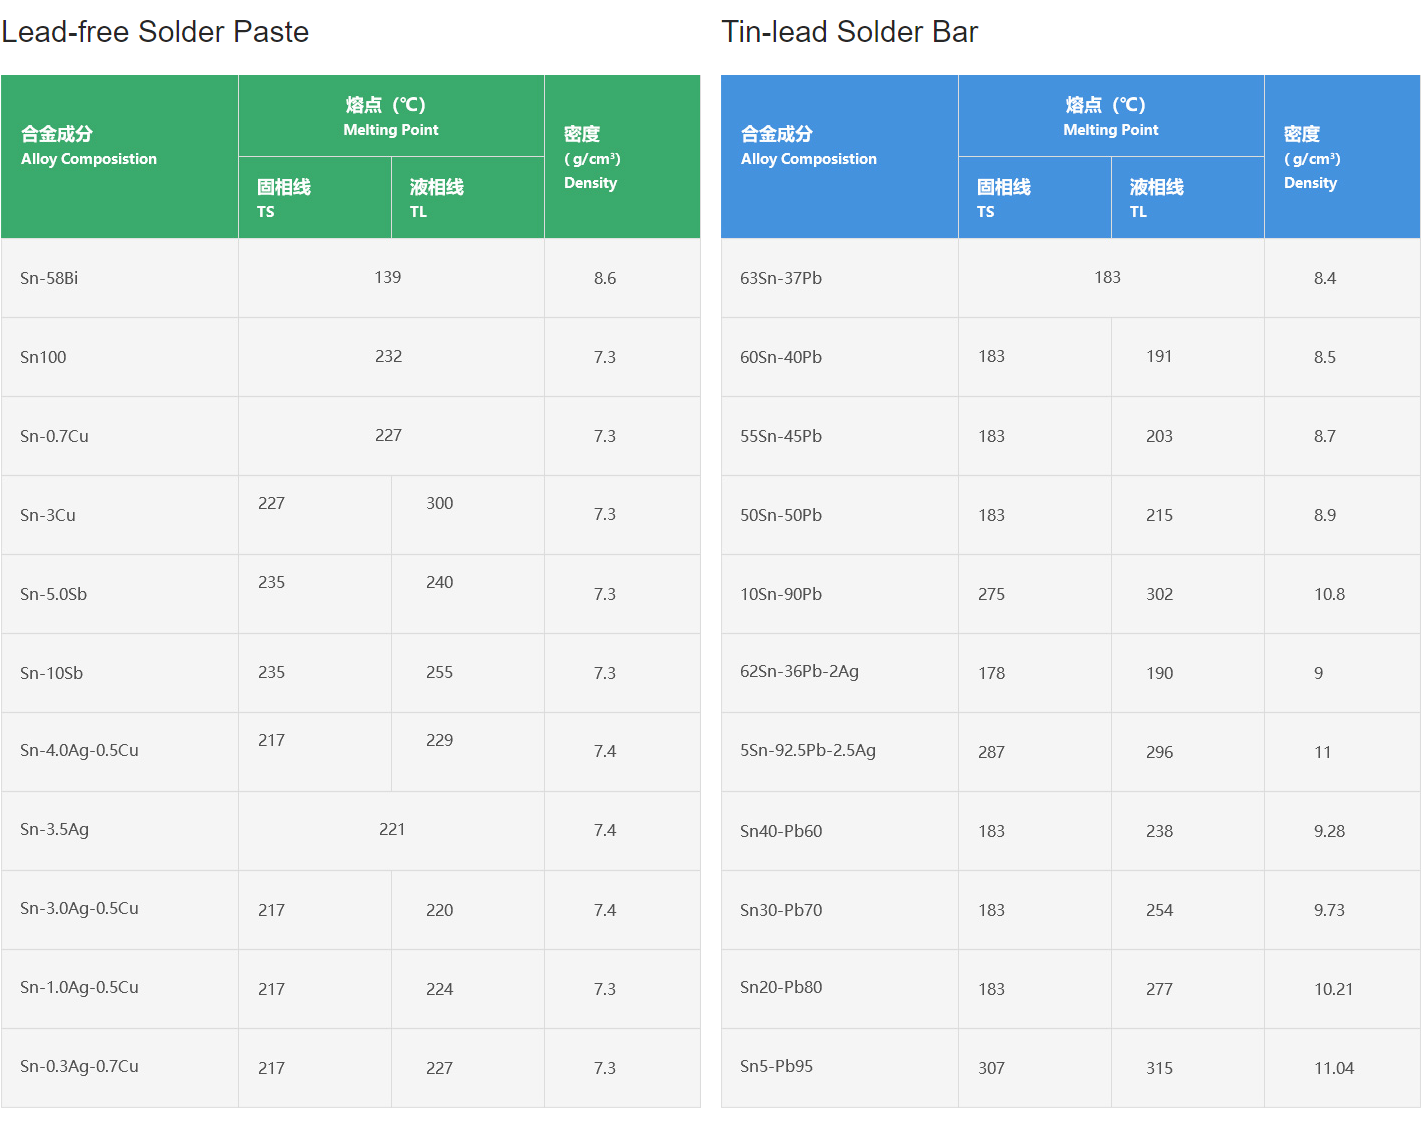Click the Sn-3.5Ag melting point 221
Screen dimensions: 1421x1128
[x=392, y=829]
